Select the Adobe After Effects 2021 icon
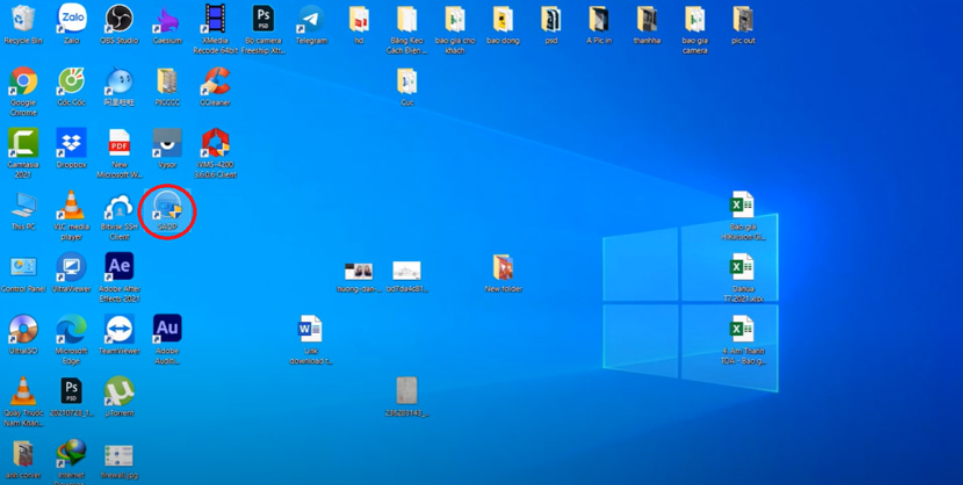 [119, 267]
